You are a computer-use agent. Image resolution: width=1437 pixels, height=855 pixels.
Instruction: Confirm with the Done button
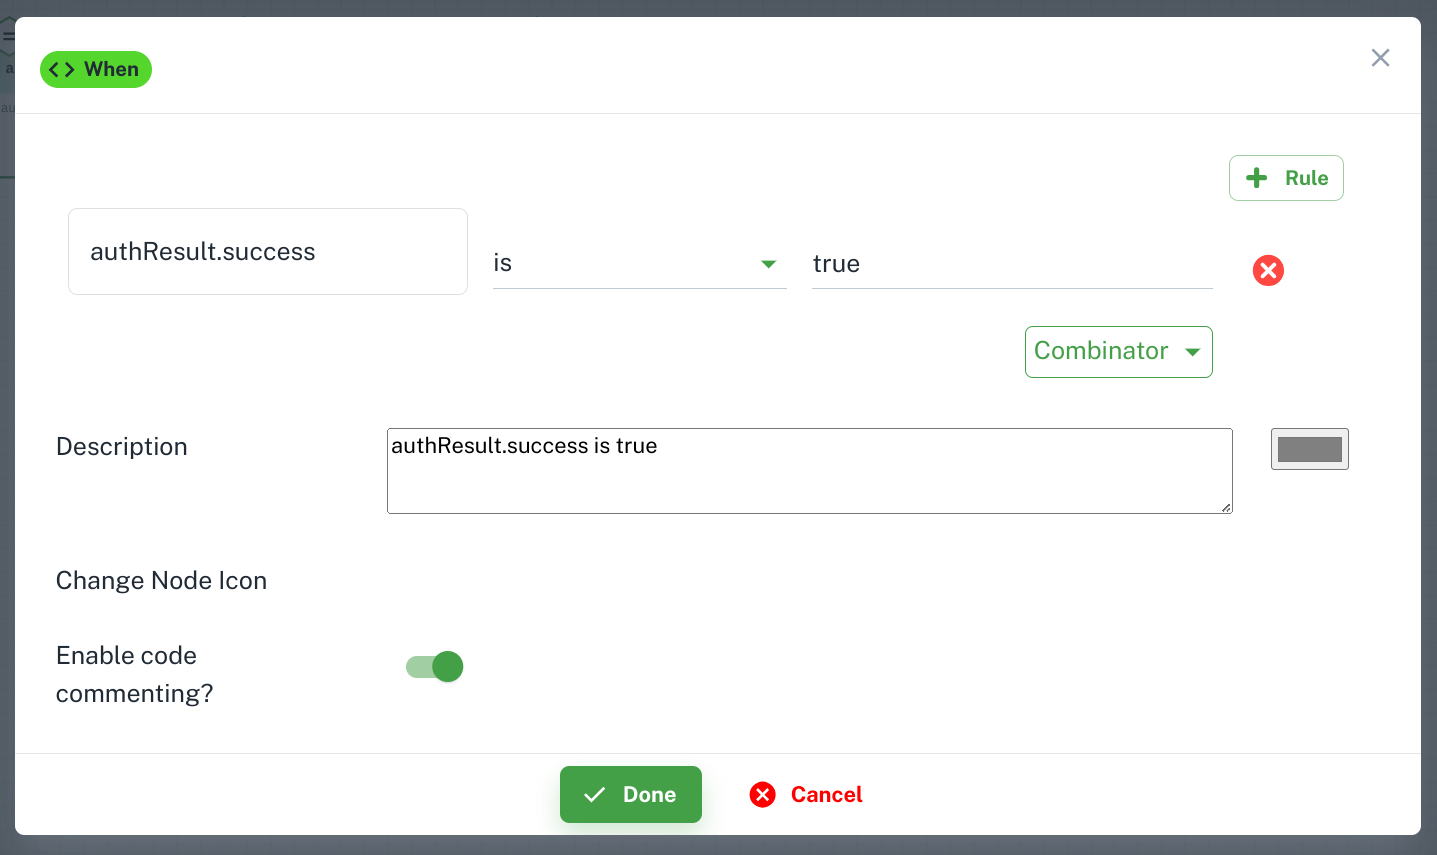click(x=631, y=794)
